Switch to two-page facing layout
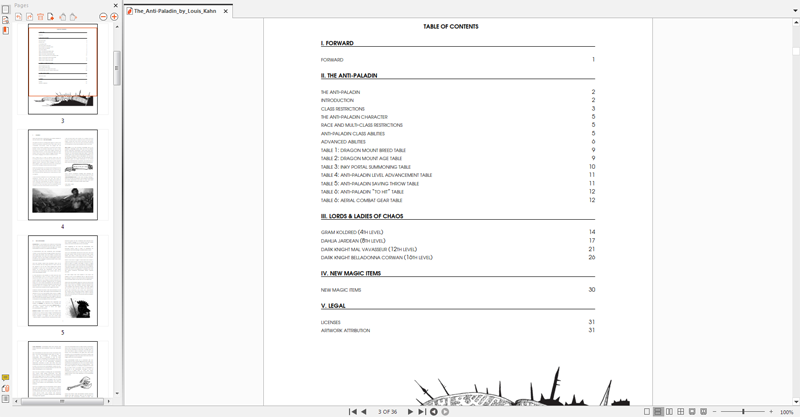The height and width of the screenshot is (417, 800). tap(669, 412)
